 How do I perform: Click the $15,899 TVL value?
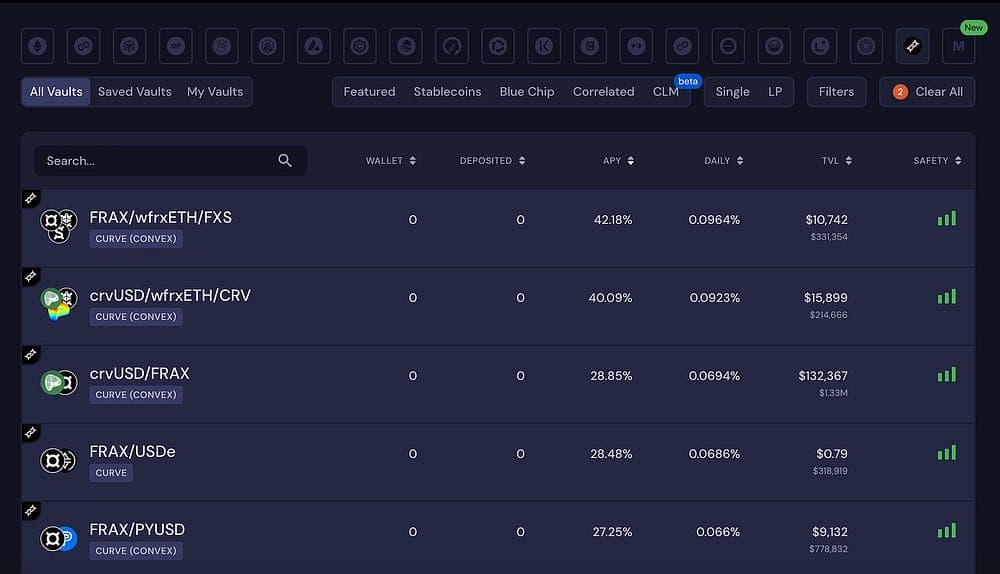[x=825, y=298]
